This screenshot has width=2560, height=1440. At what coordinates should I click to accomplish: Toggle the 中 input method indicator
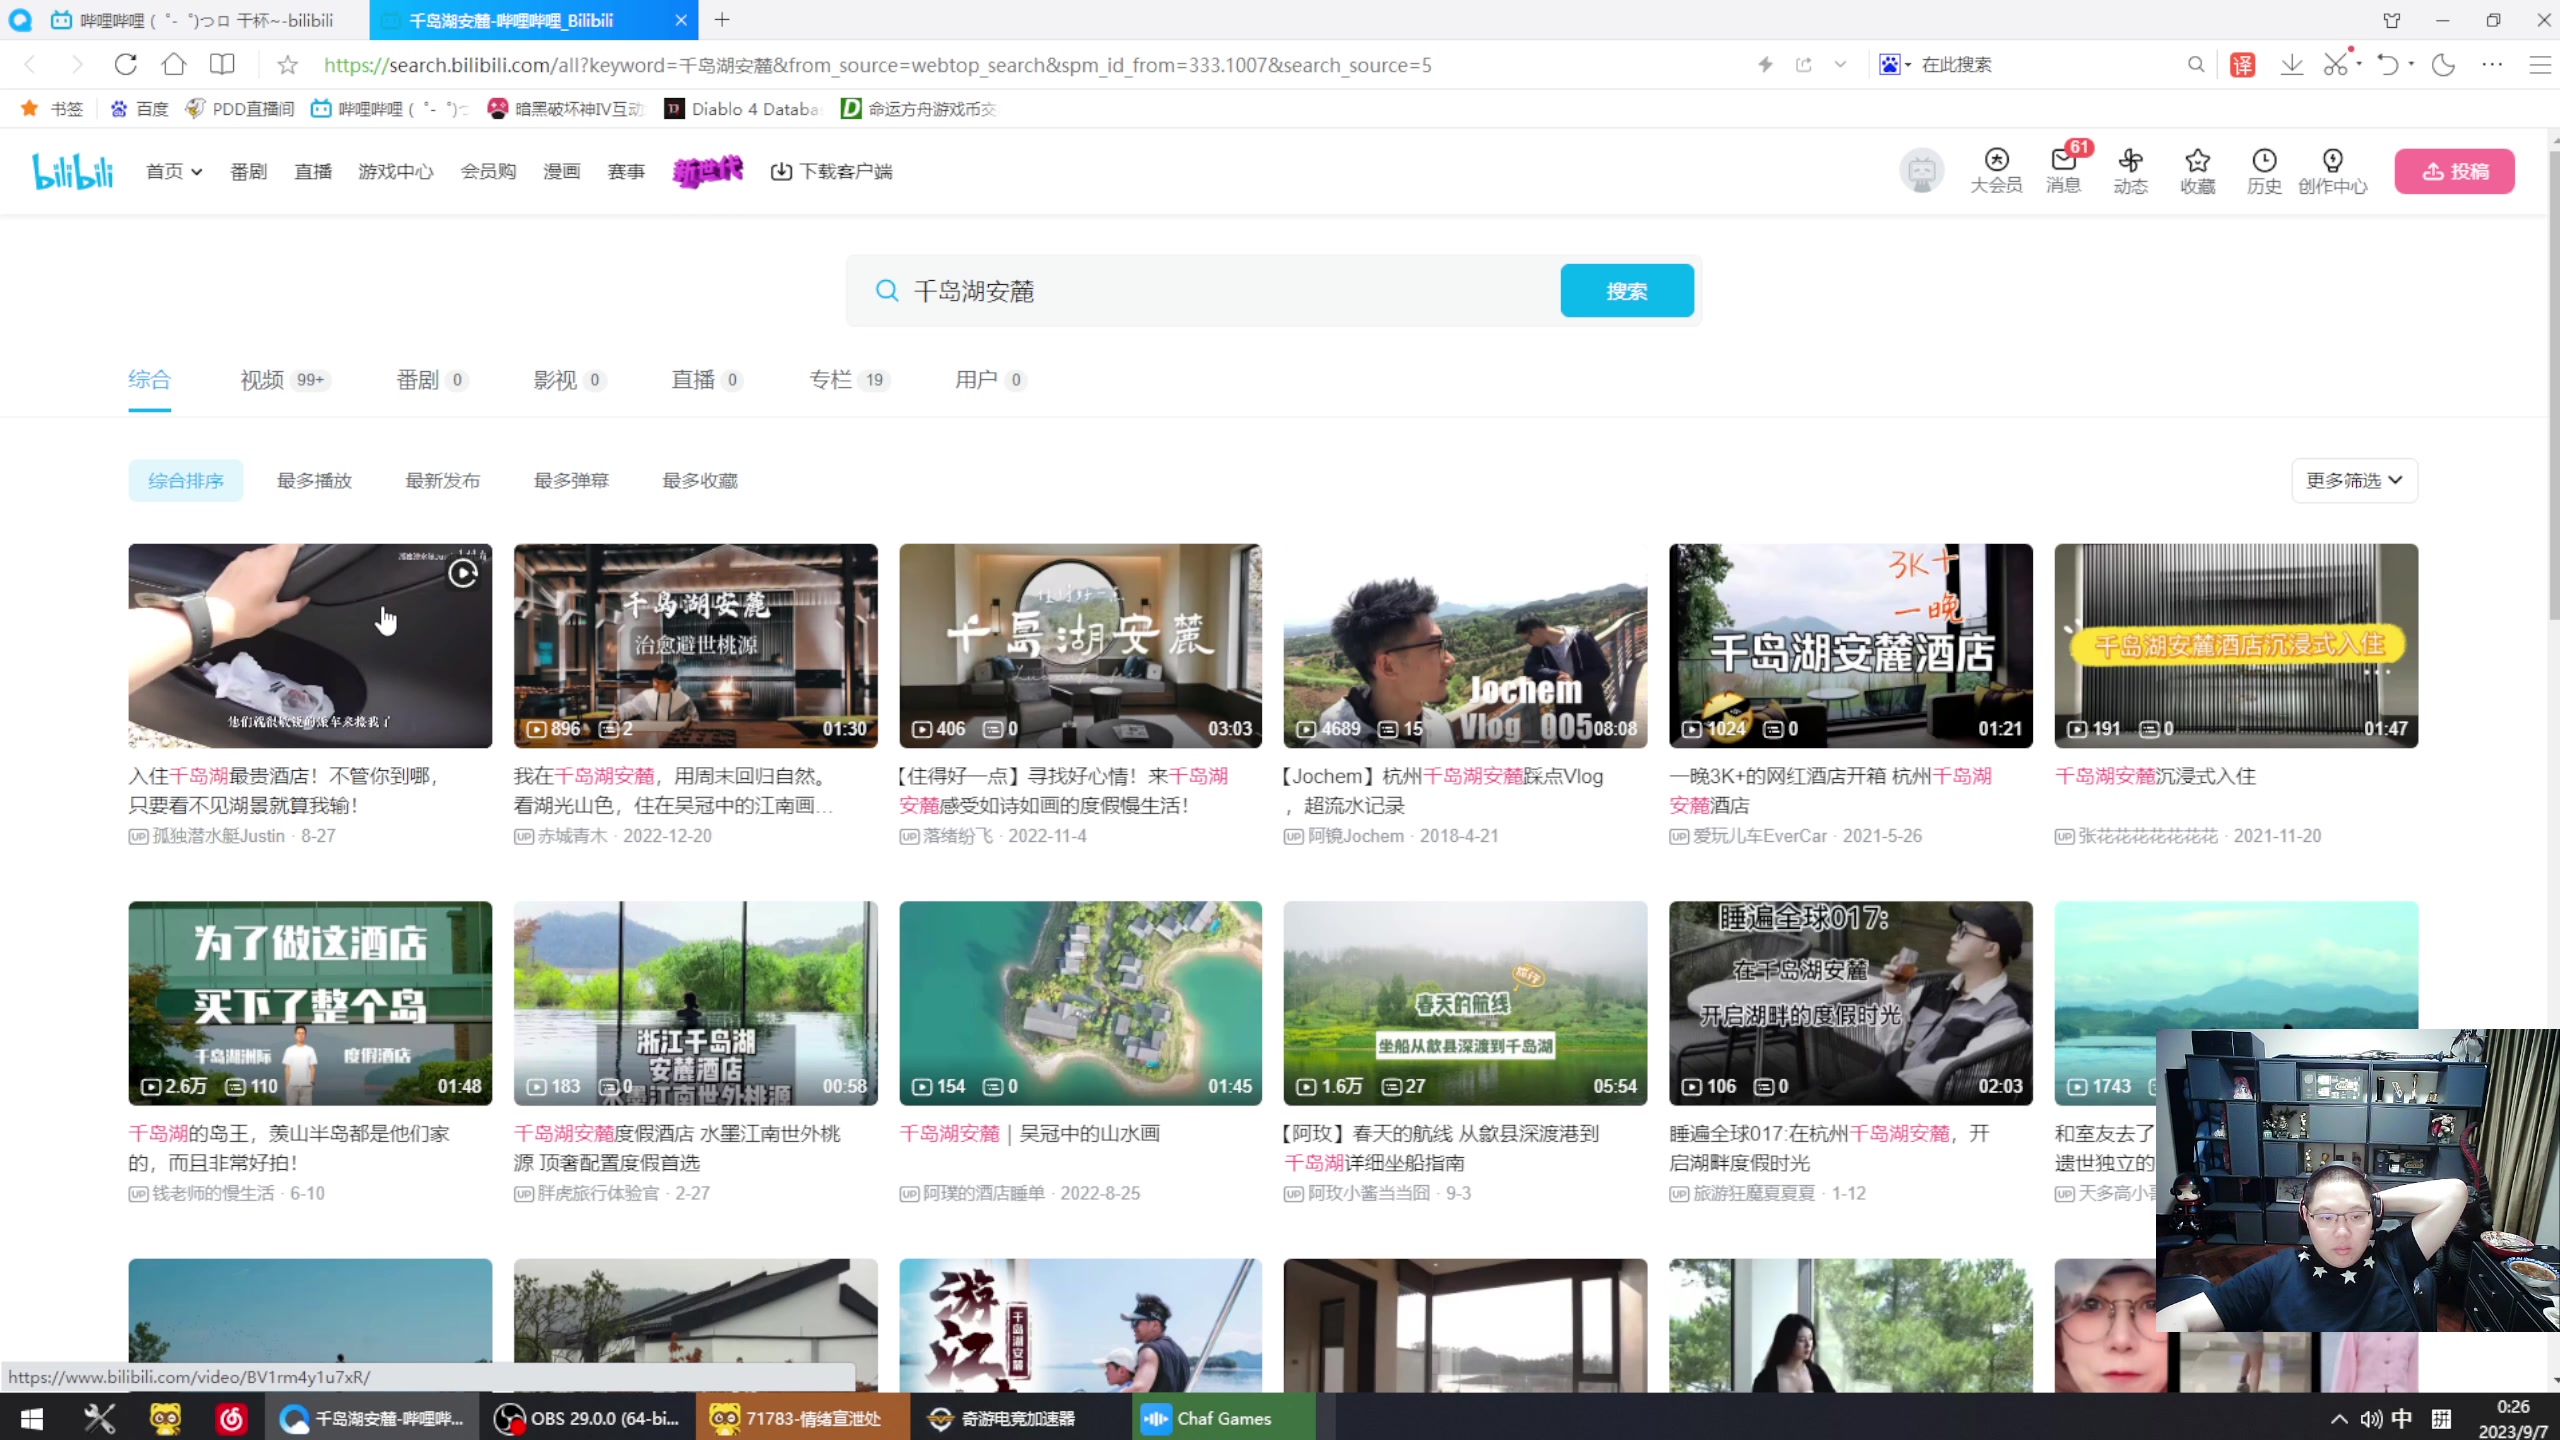pyautogui.click(x=2402, y=1419)
